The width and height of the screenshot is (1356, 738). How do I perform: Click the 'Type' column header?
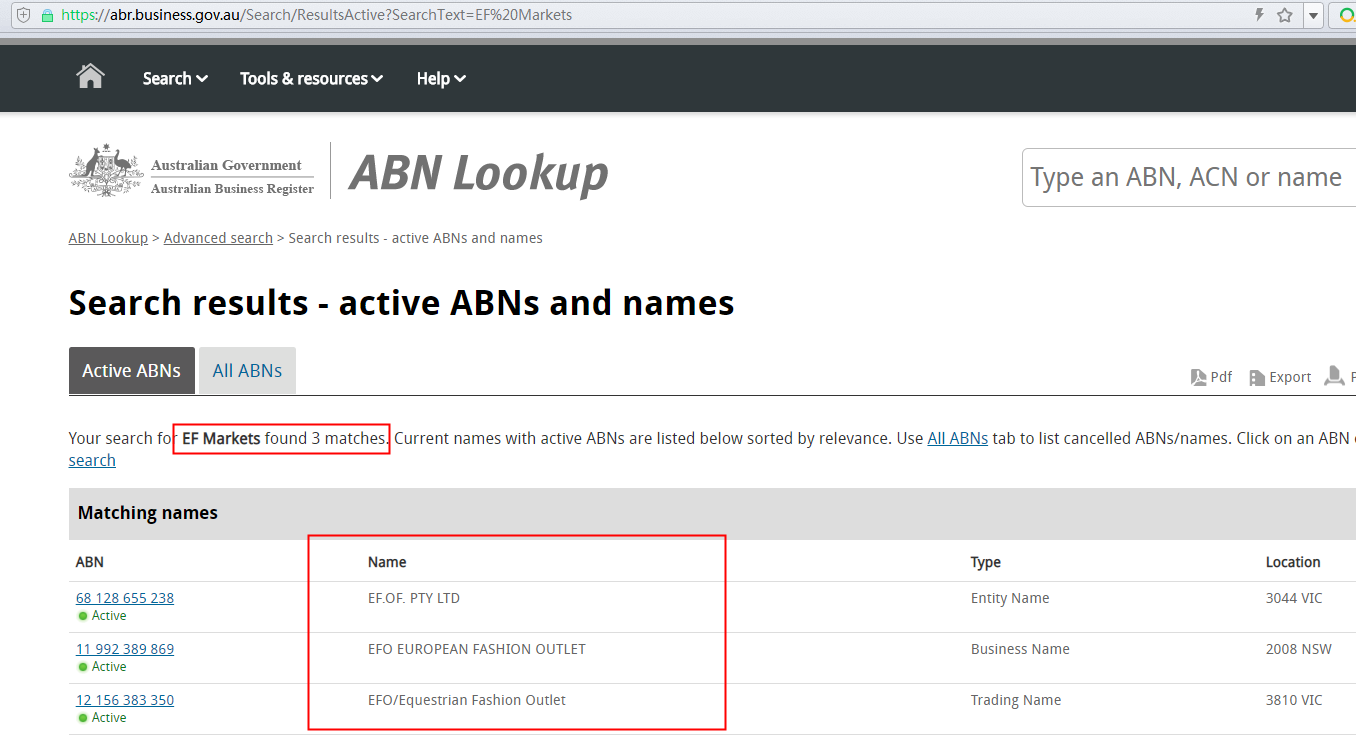[x=986, y=562]
